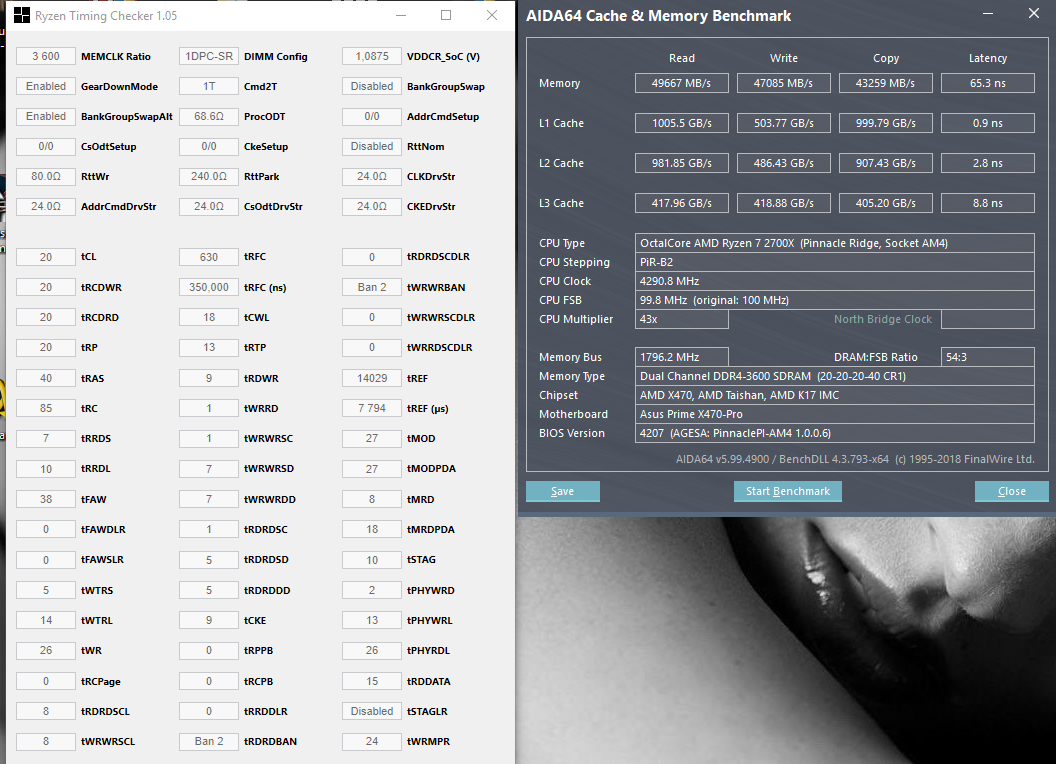The image size is (1056, 764).
Task: Maximize the Ryzen Timing Checker window
Action: [446, 15]
